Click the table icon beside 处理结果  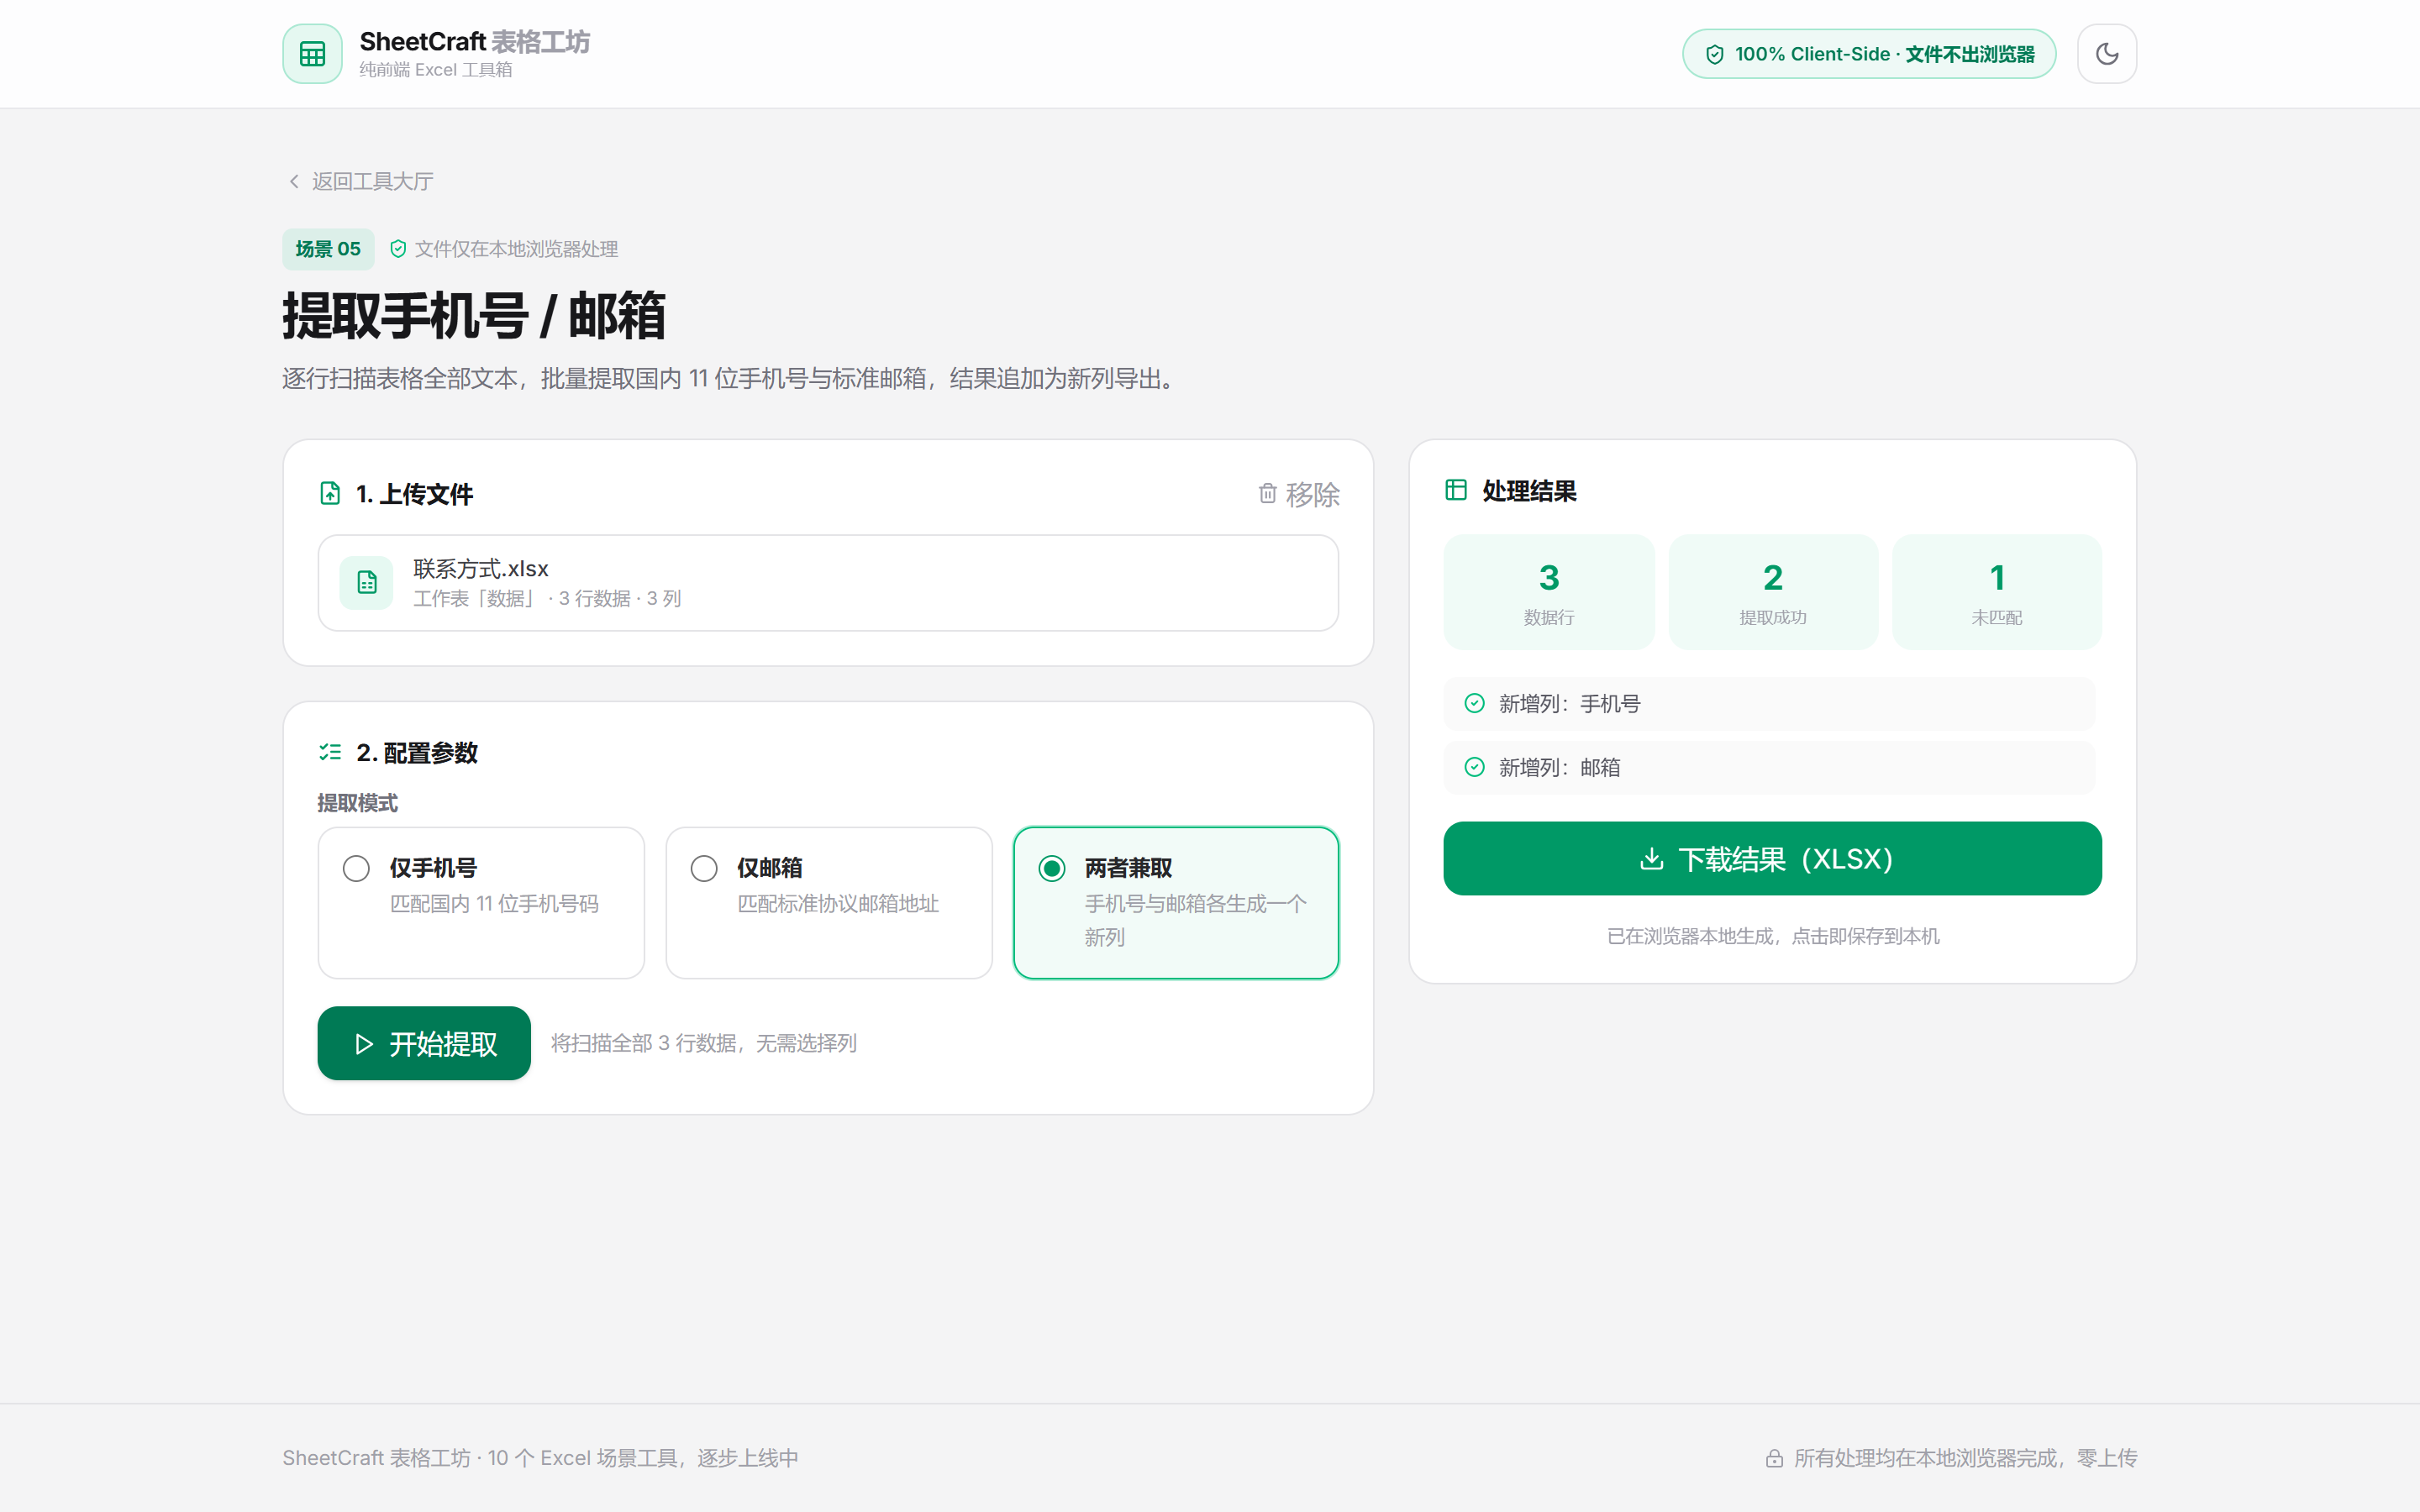pyautogui.click(x=1456, y=490)
